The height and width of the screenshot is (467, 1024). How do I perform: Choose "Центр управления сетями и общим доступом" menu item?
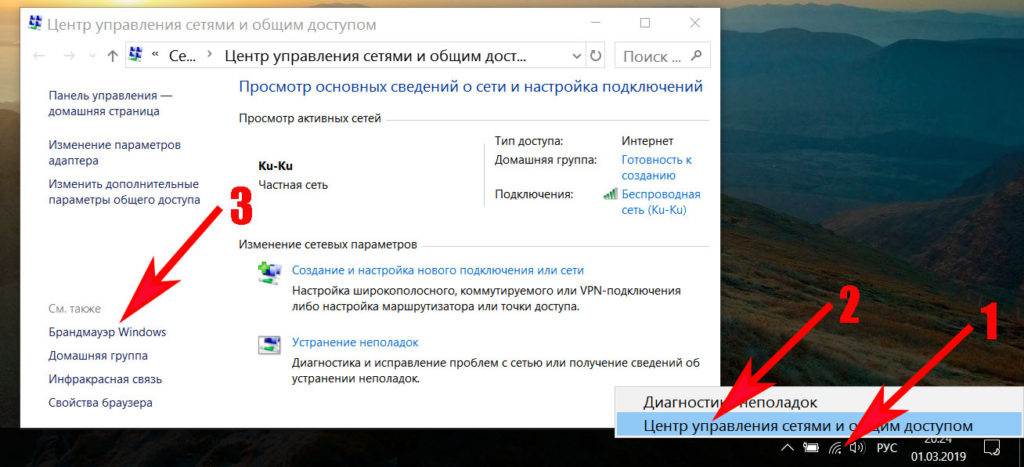tap(807, 426)
